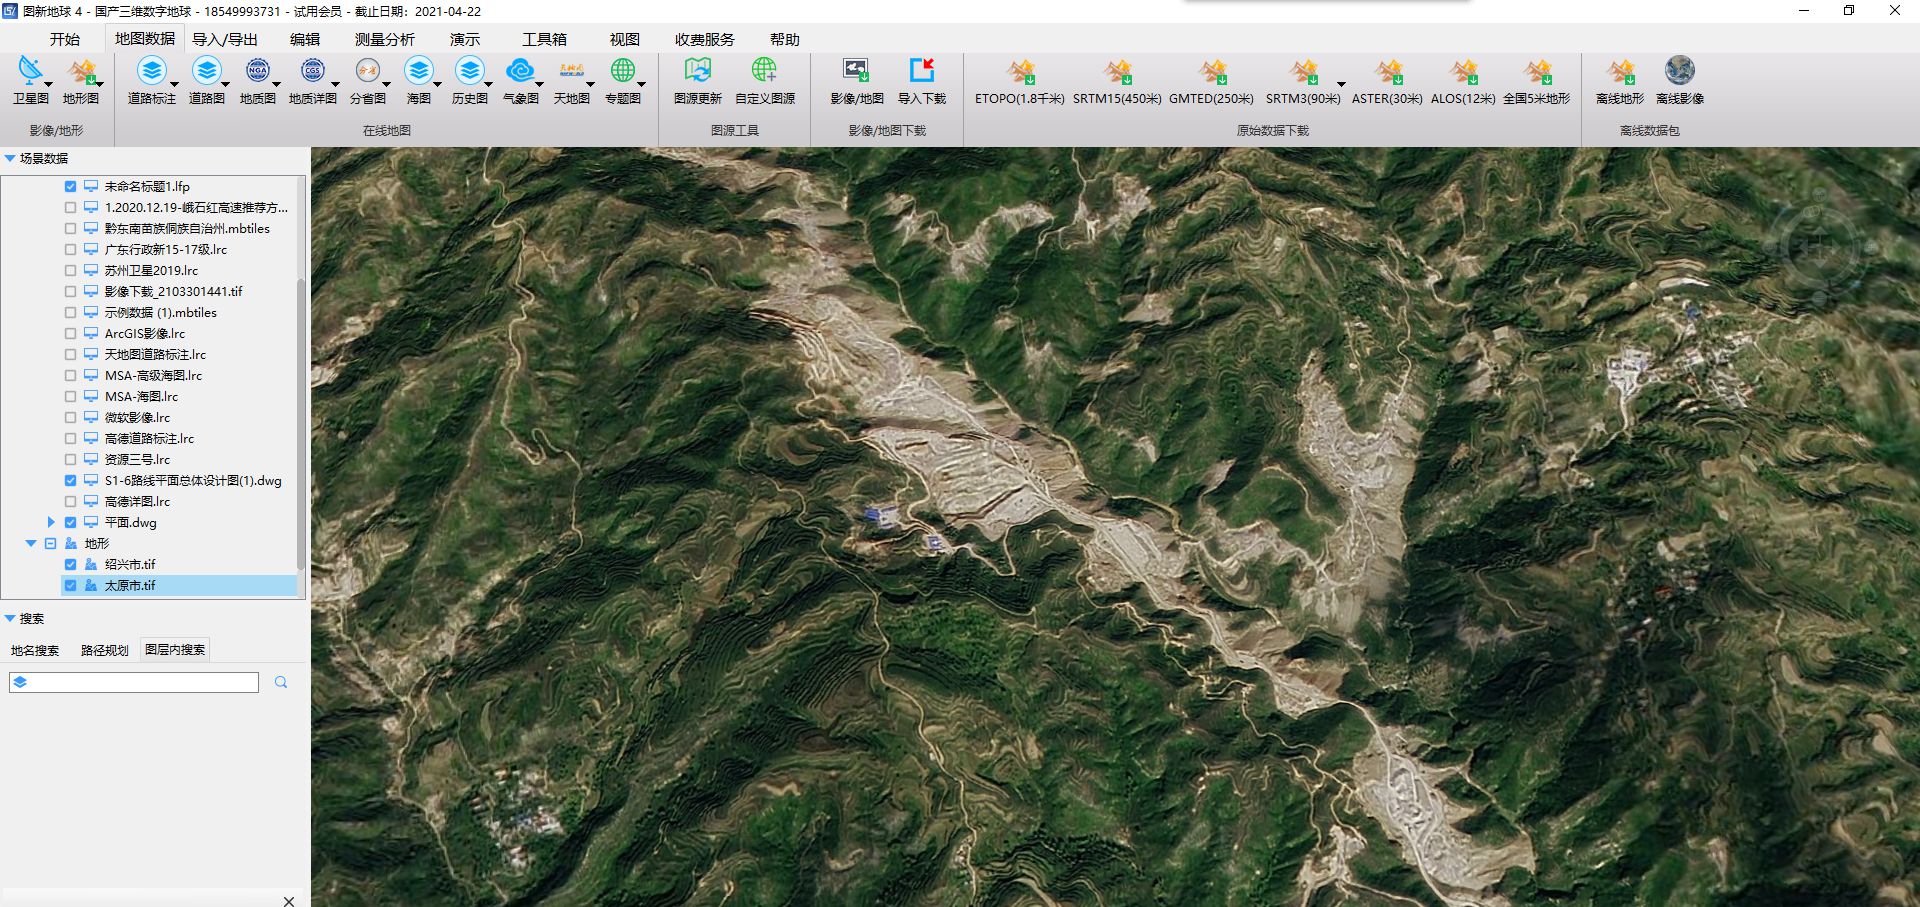The height and width of the screenshot is (907, 1920).
Task: Open the 帮助 menu tab
Action: coord(785,39)
